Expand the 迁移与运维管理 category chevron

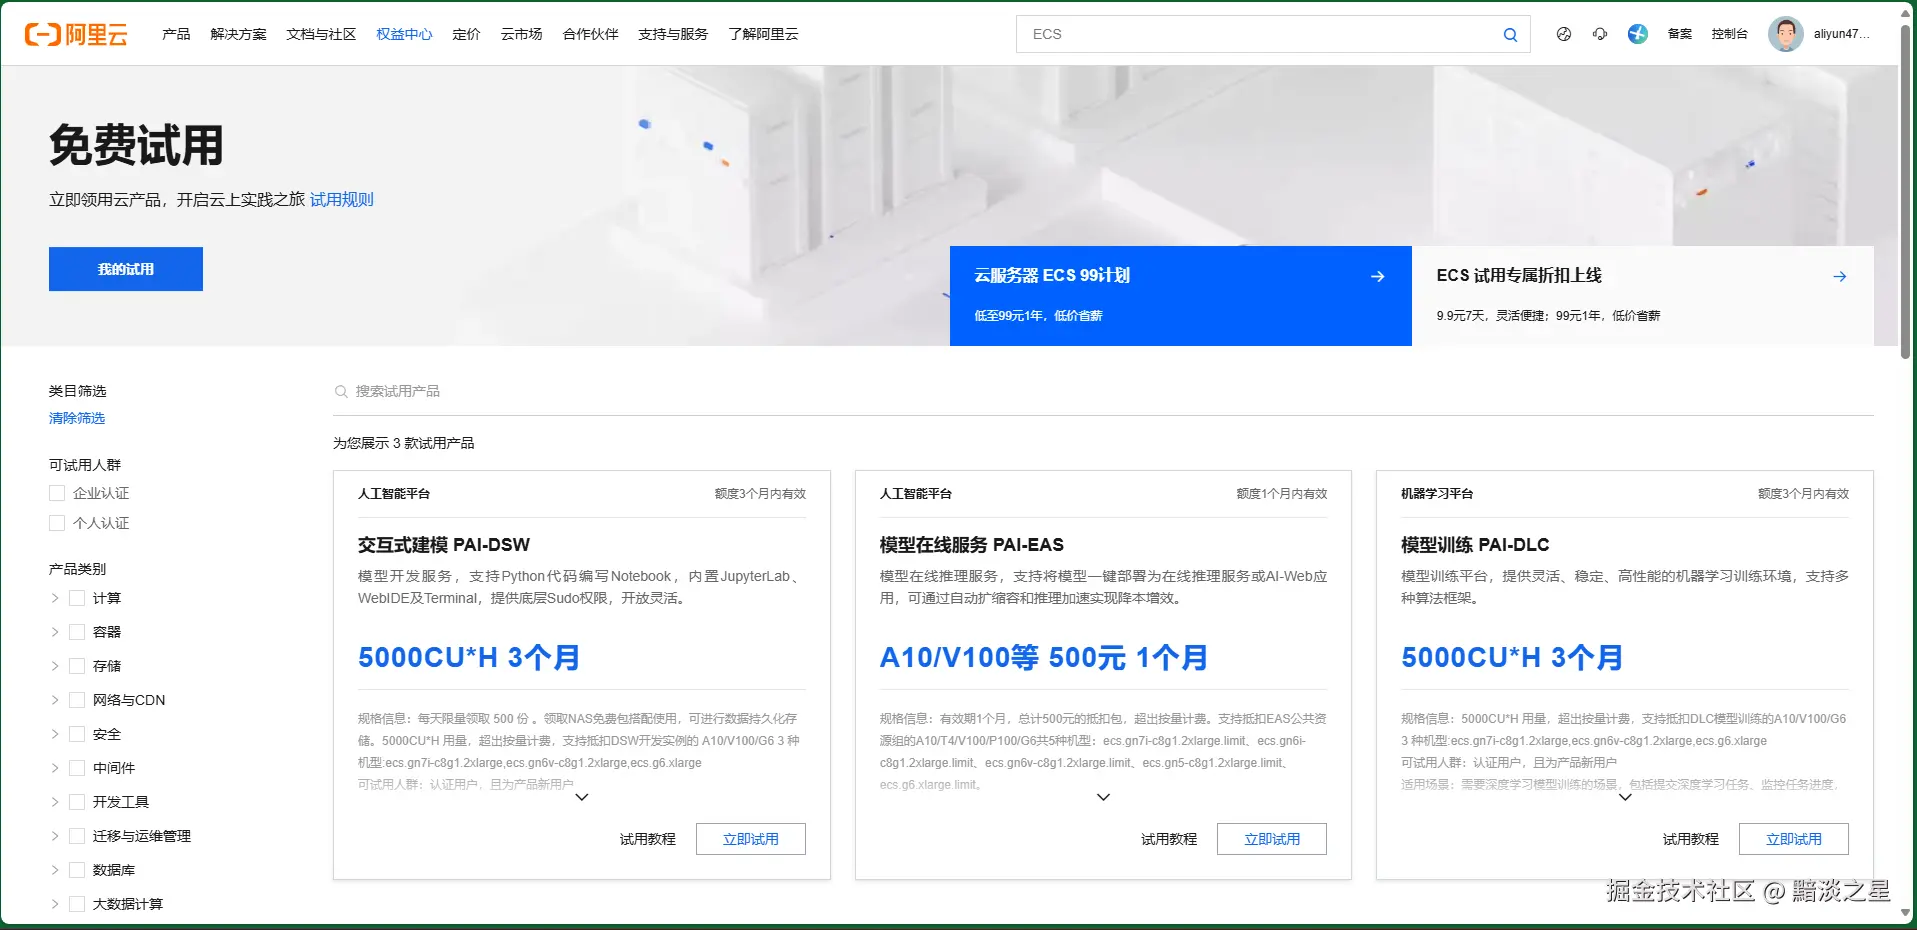click(55, 836)
